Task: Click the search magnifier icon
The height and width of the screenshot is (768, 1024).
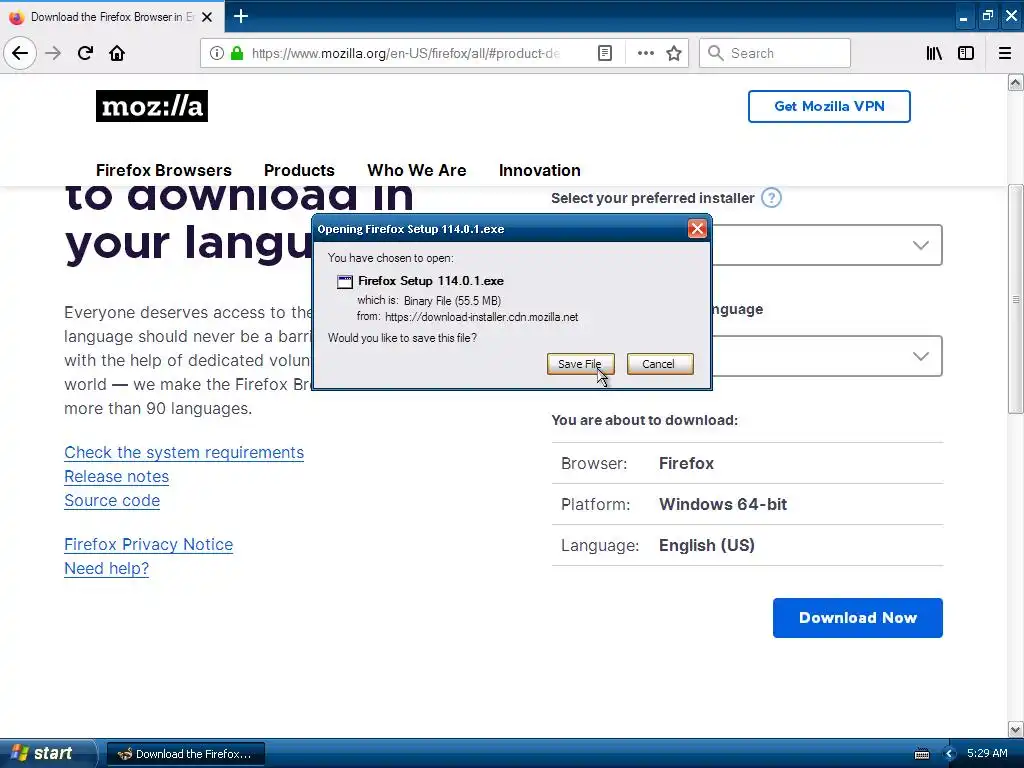Action: [x=716, y=53]
